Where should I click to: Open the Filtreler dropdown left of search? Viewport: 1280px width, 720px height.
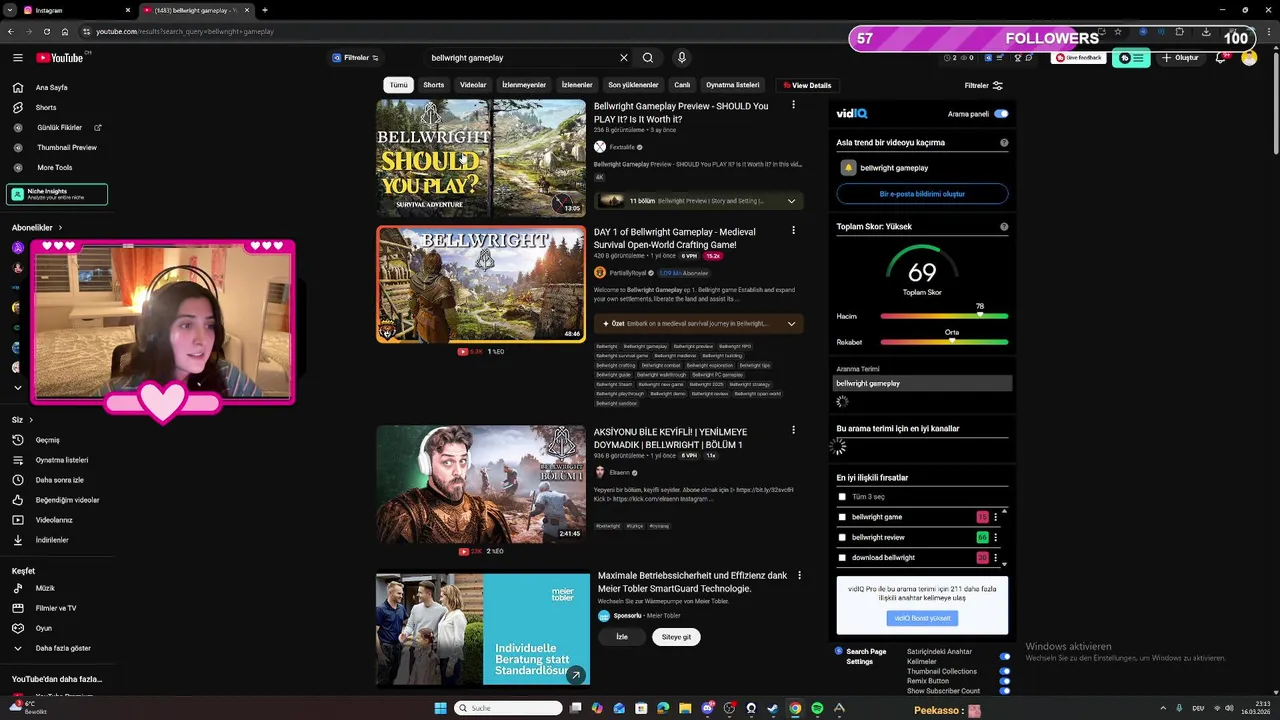click(x=355, y=58)
